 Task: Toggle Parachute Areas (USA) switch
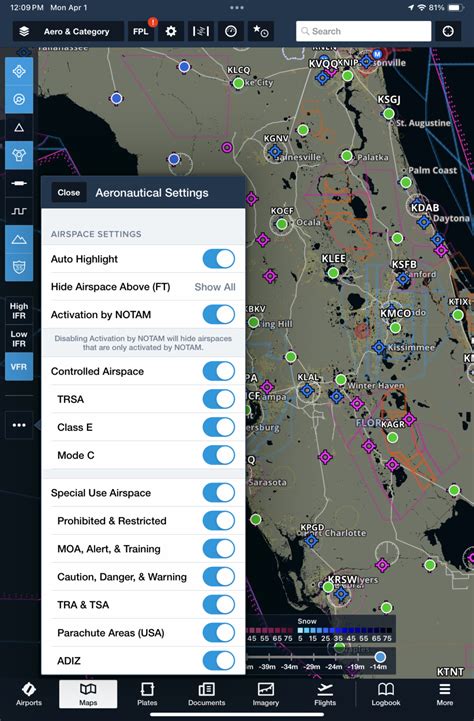pos(219,633)
